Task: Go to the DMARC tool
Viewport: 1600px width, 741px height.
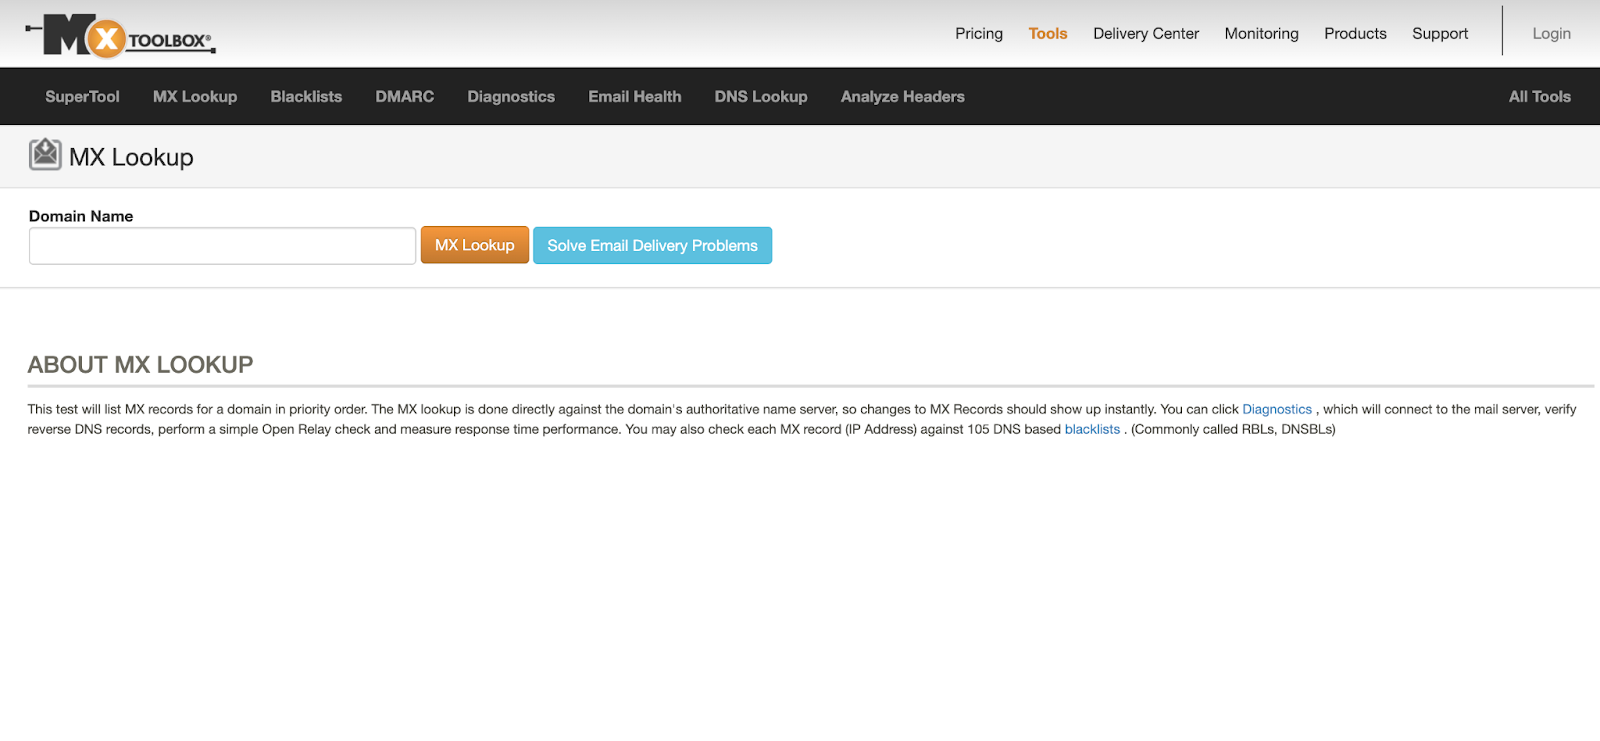Action: 405,96
